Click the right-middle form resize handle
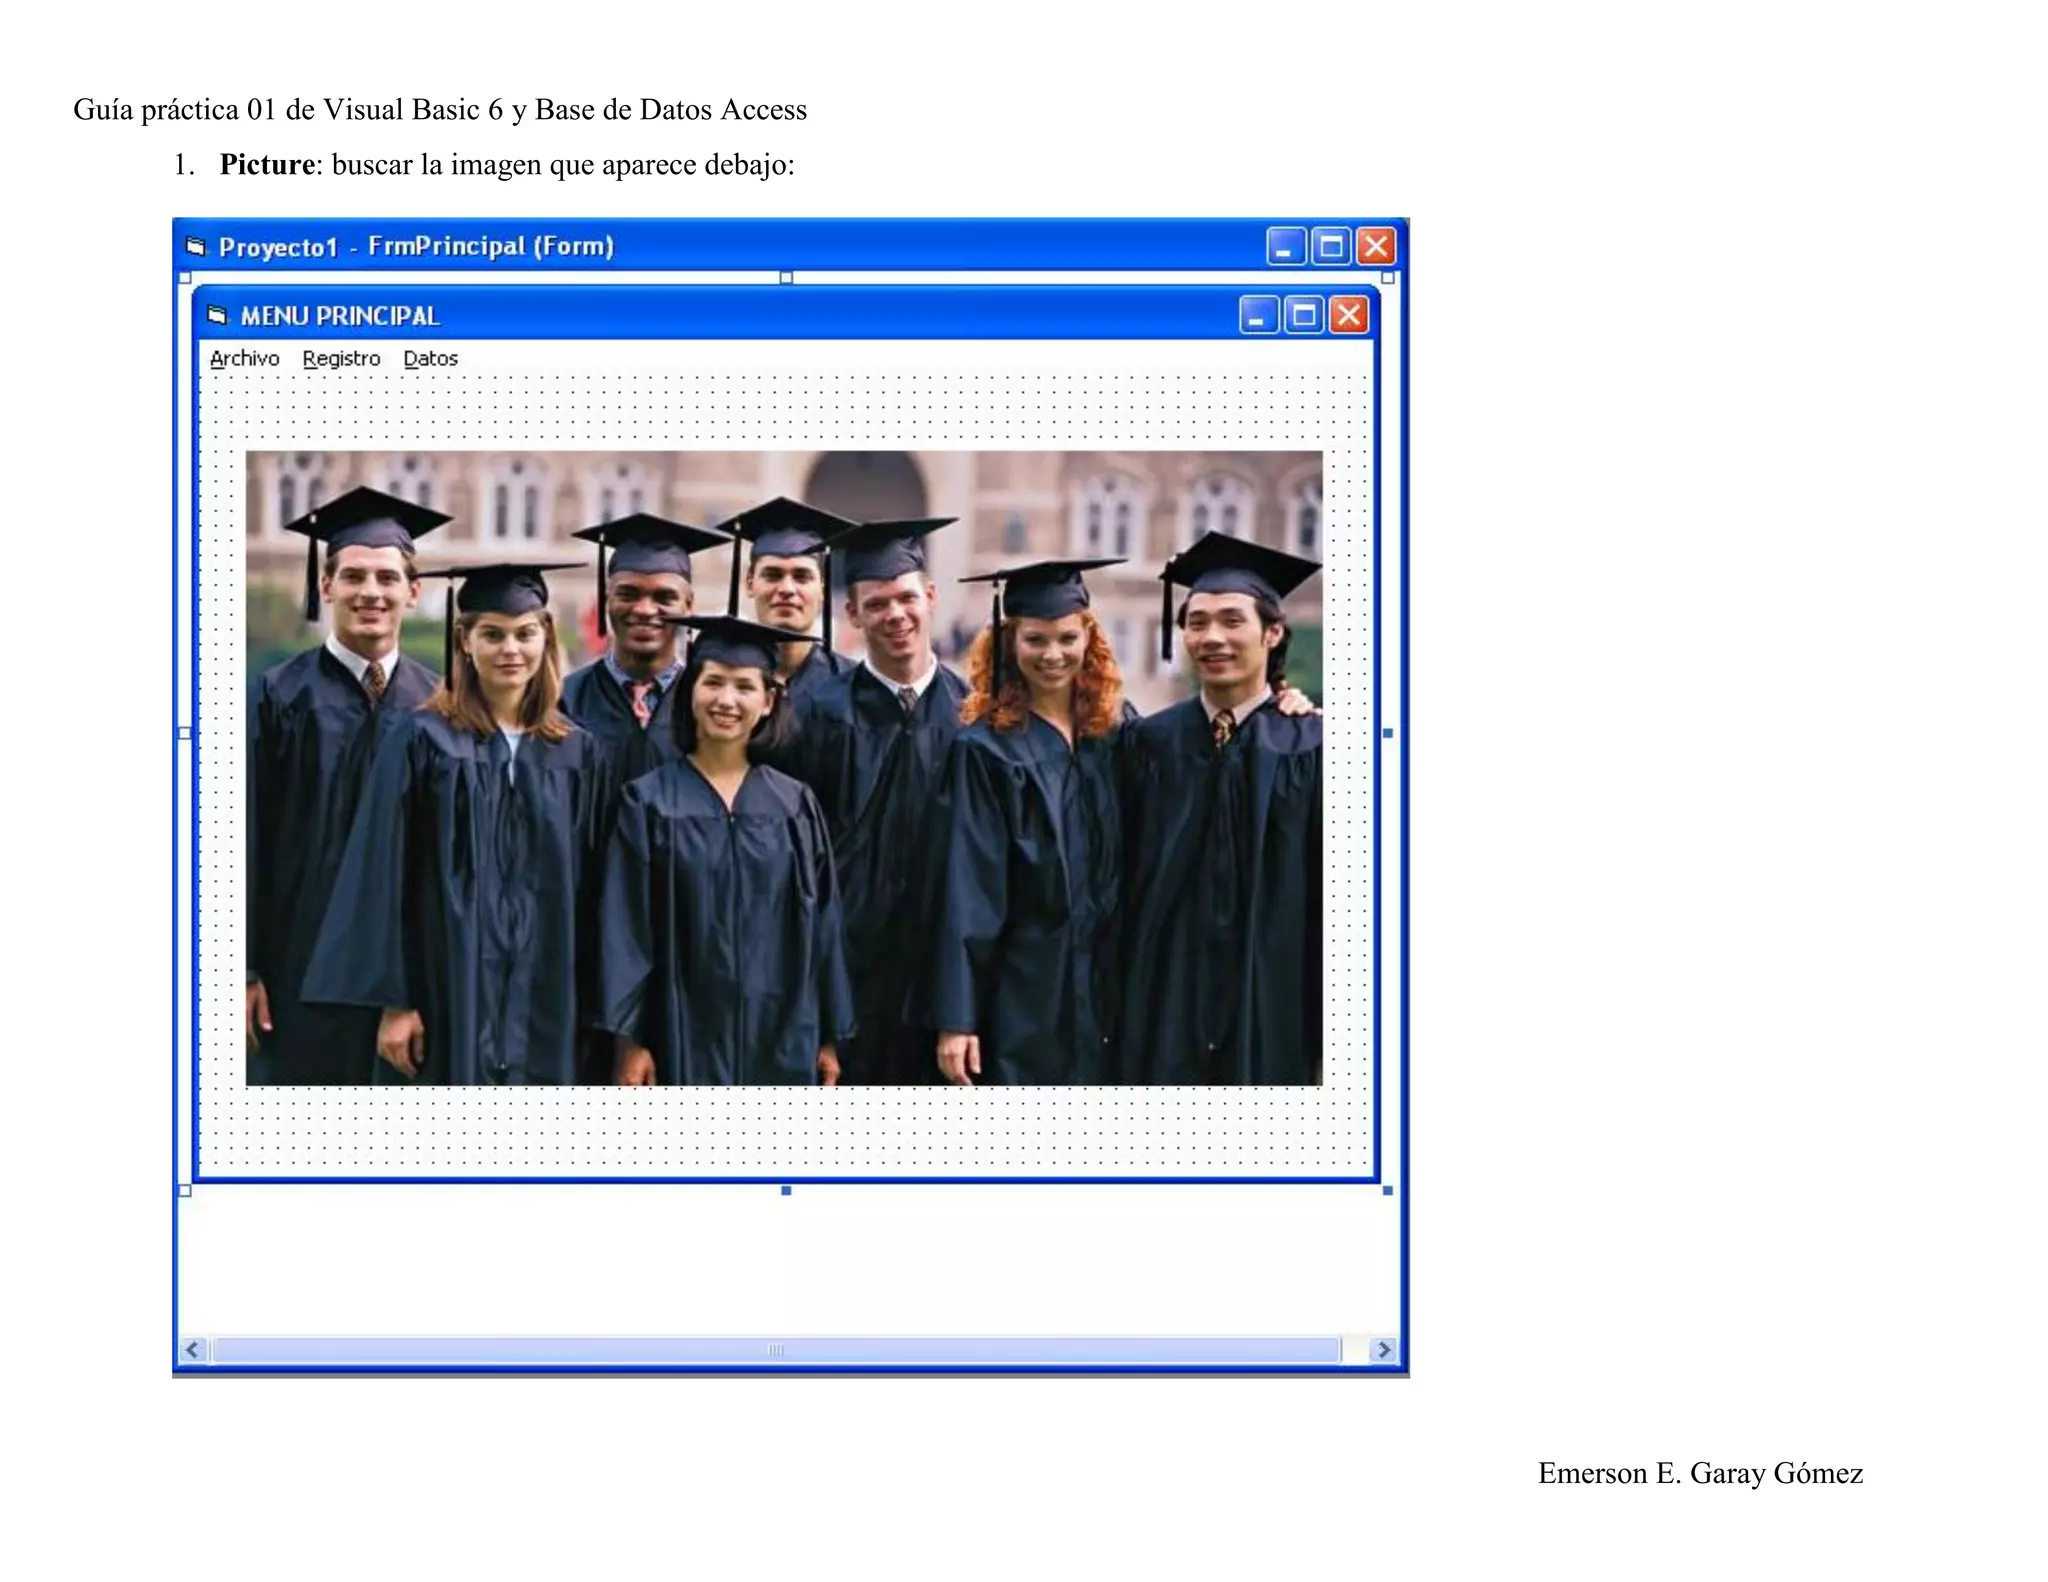 point(1387,733)
